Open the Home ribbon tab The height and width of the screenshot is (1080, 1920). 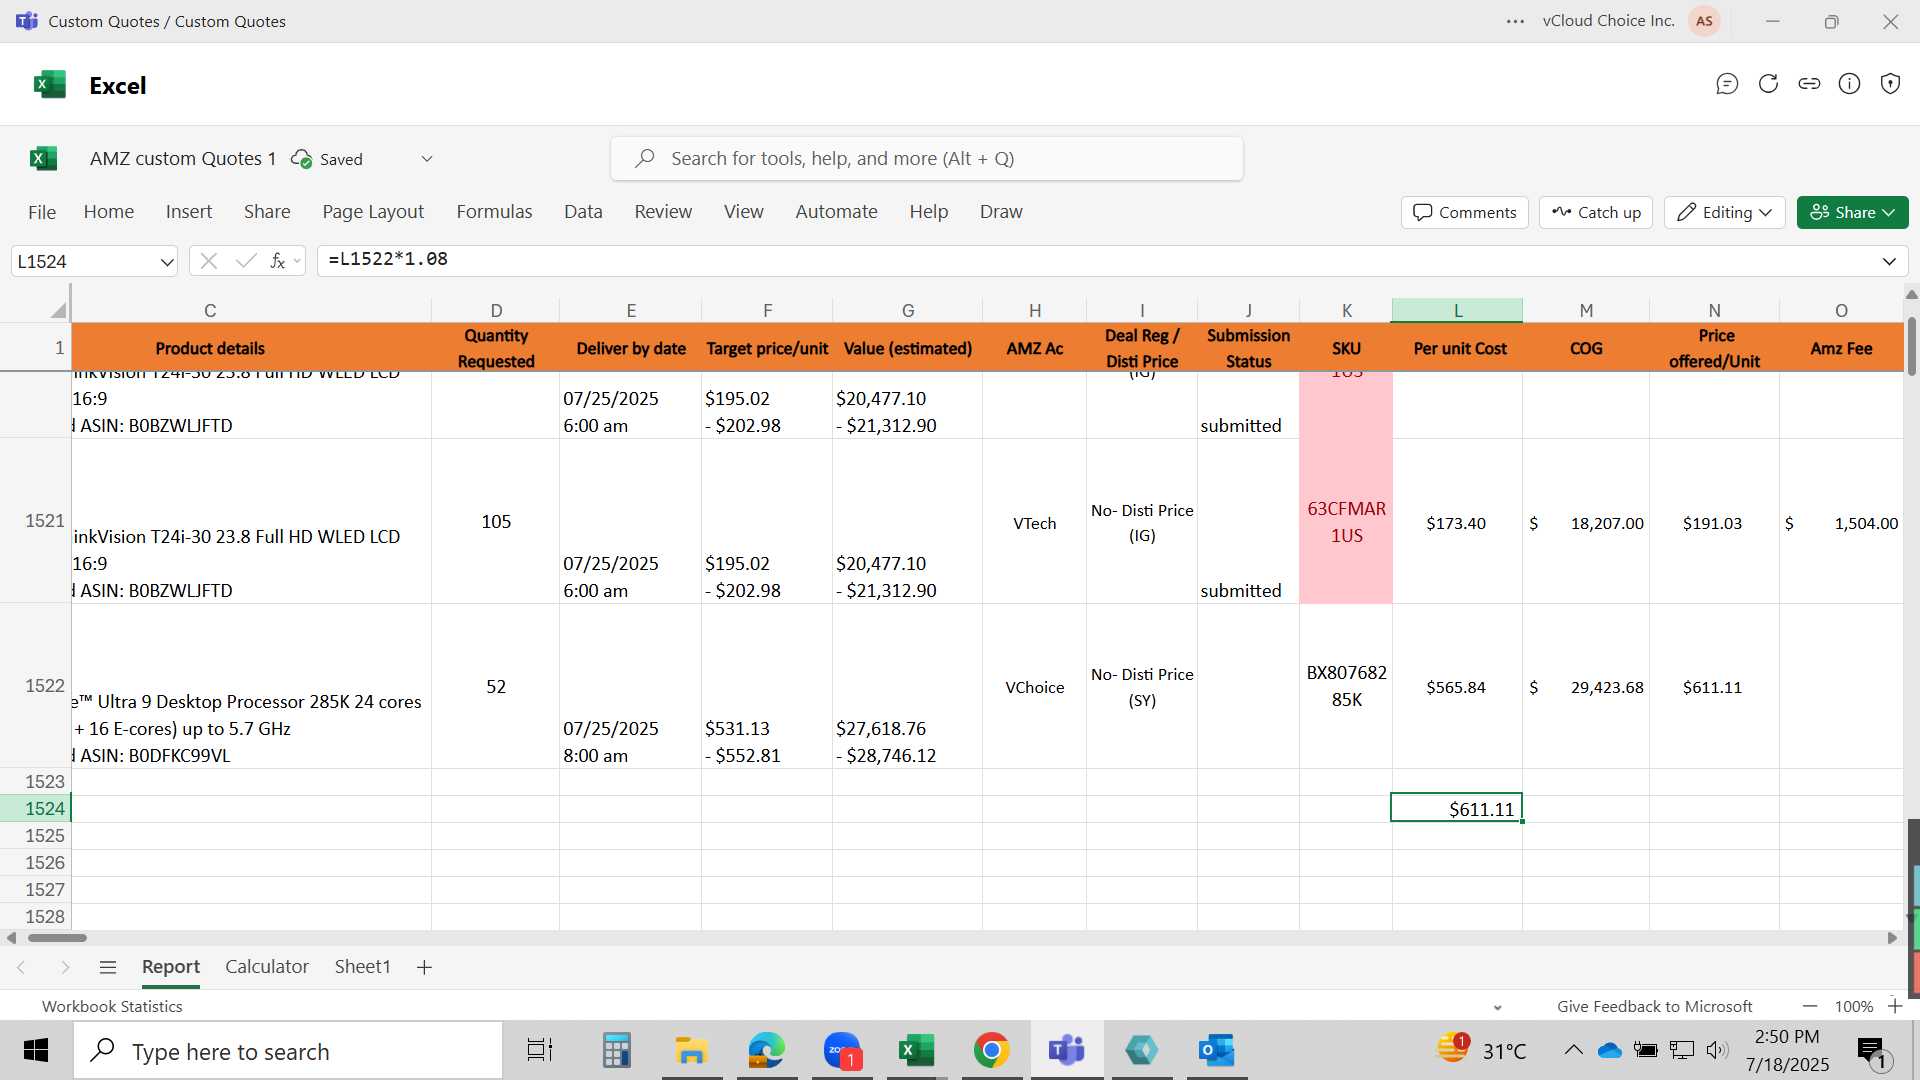tap(109, 212)
